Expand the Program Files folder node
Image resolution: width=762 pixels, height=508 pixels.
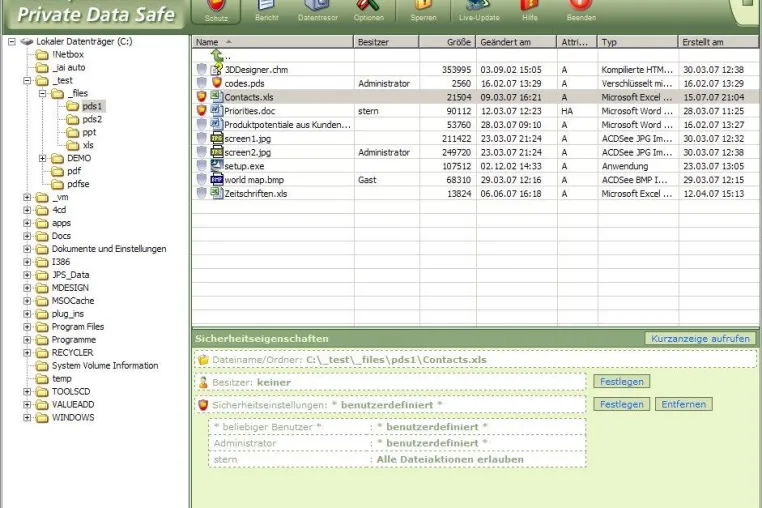[27, 327]
